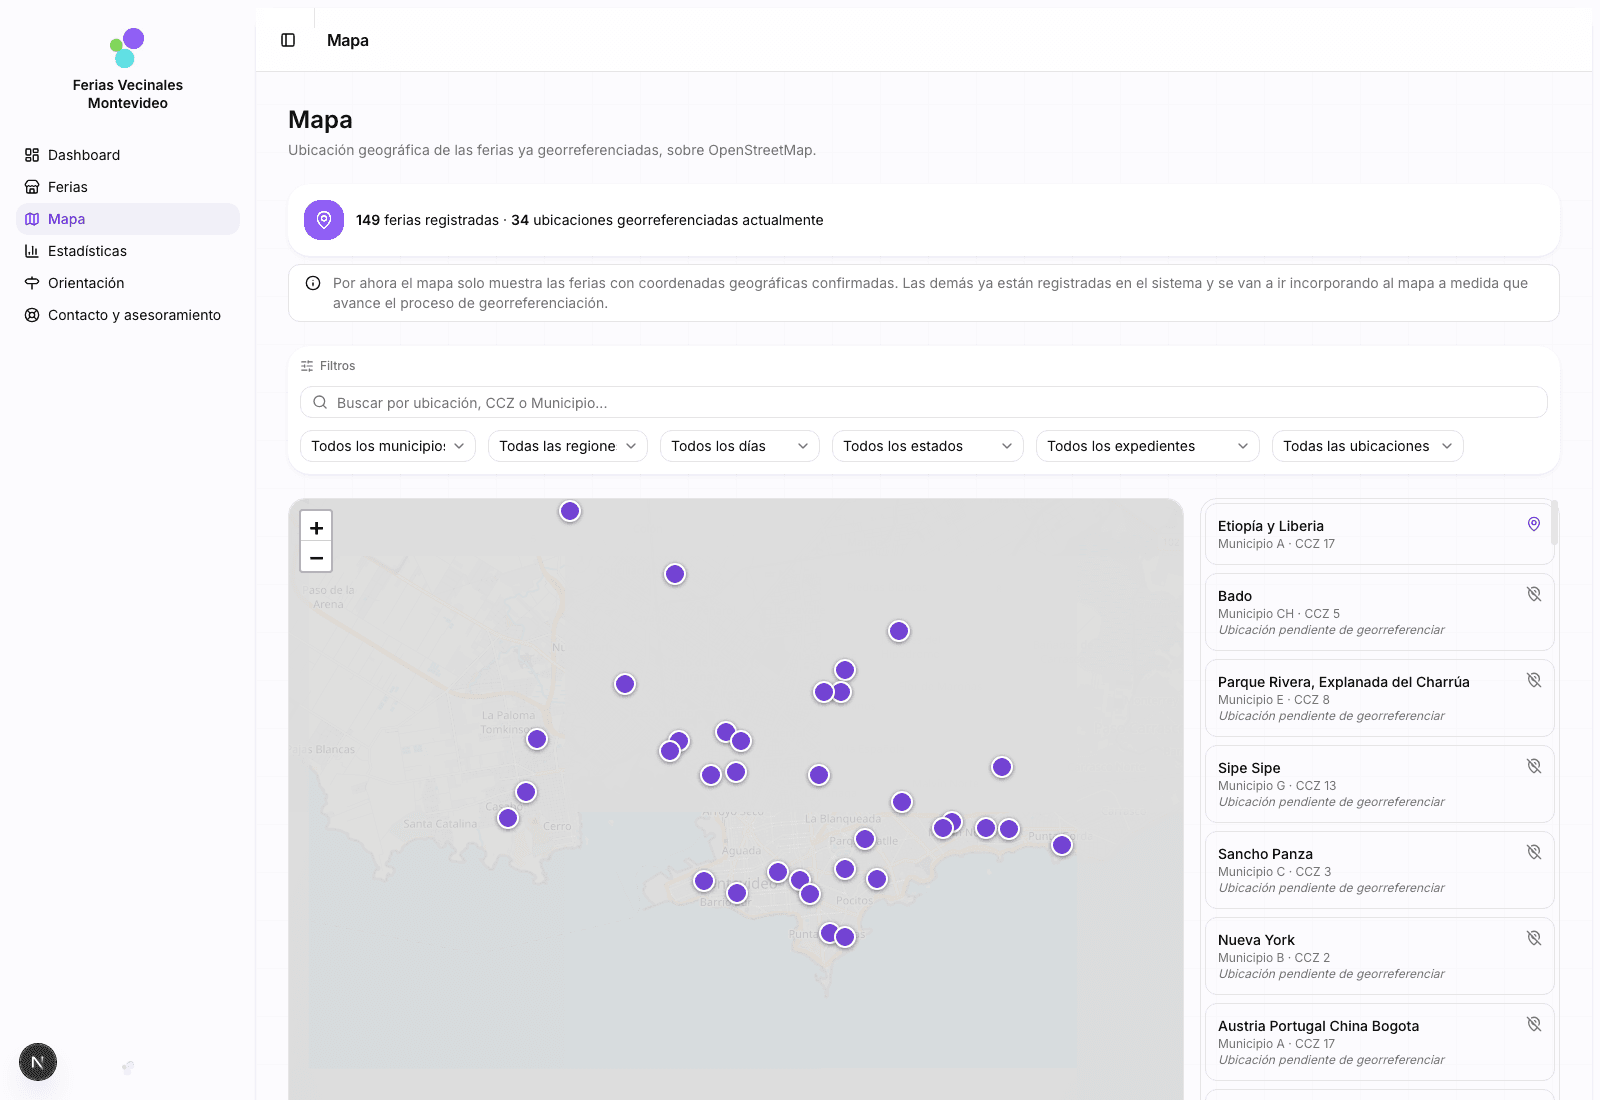Click the Mapa title in the top bar
The height and width of the screenshot is (1100, 1600).
coord(348,40)
